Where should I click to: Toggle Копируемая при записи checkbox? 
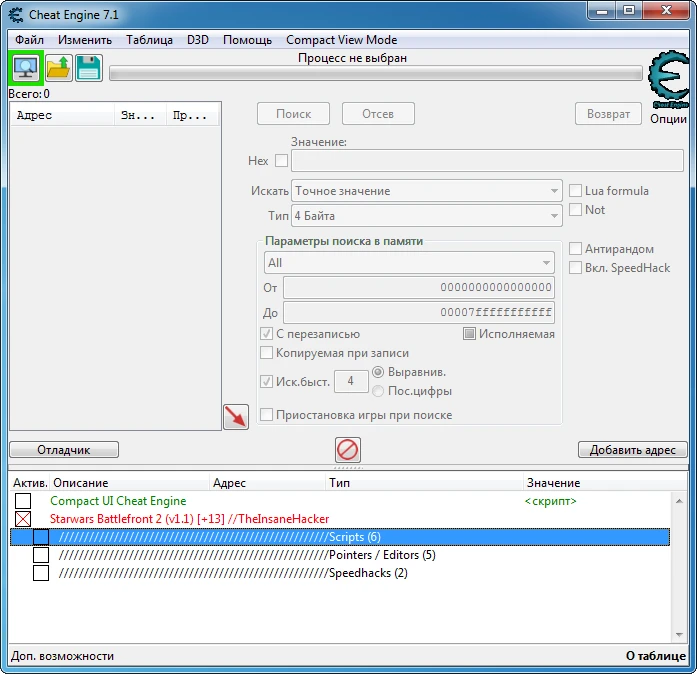coord(266,353)
